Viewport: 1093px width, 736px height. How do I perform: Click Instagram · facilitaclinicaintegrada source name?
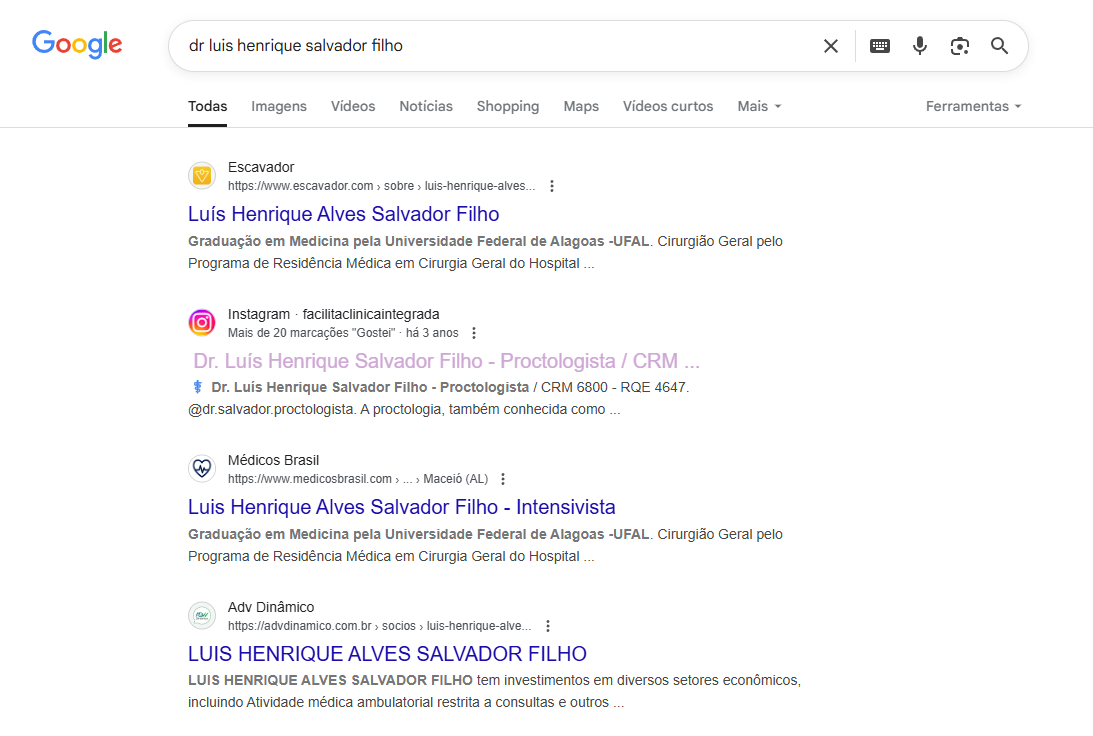333,314
